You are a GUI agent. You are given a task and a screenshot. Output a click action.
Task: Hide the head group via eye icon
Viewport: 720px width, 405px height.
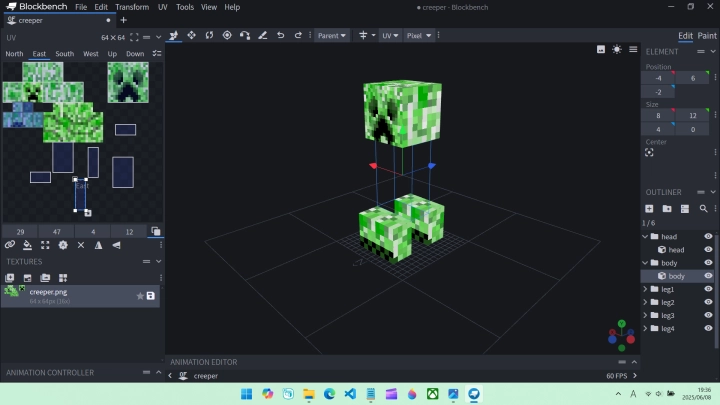click(x=708, y=237)
